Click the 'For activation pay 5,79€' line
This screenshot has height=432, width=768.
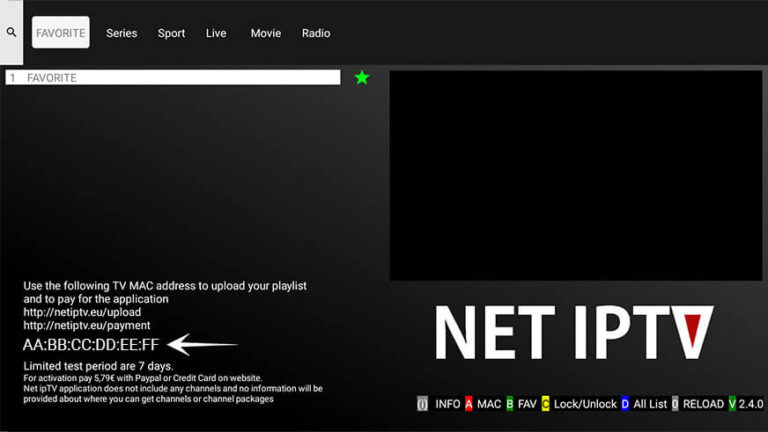(143, 378)
